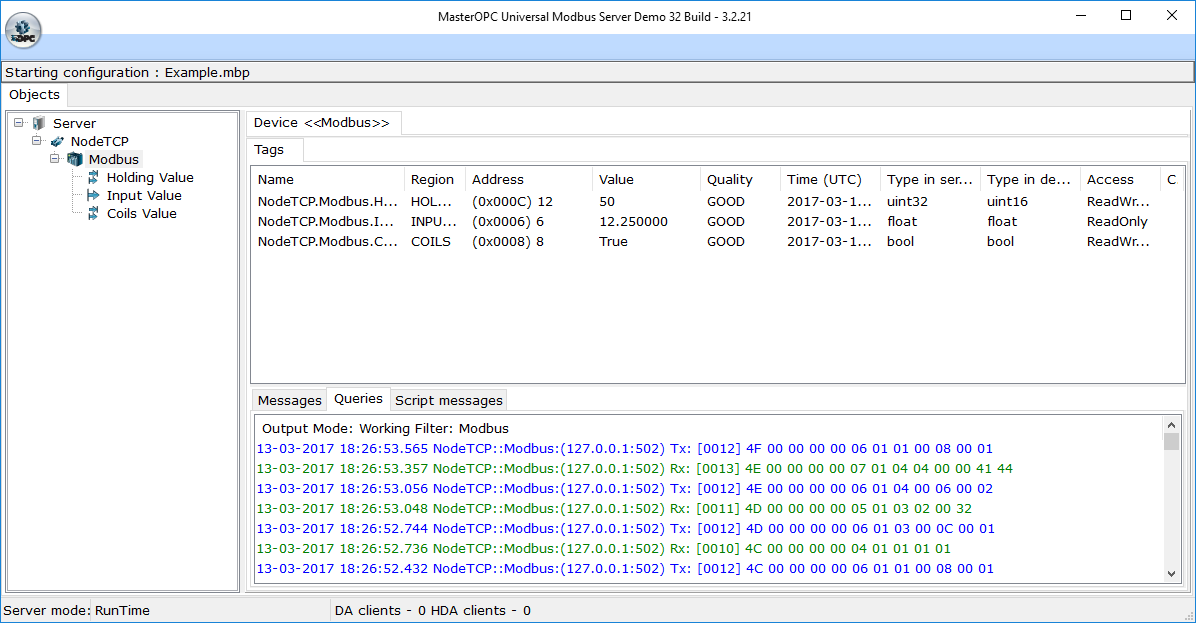Screen dimensions: 1196x623
Task: Click the Input Value tag icon
Action: 93,195
